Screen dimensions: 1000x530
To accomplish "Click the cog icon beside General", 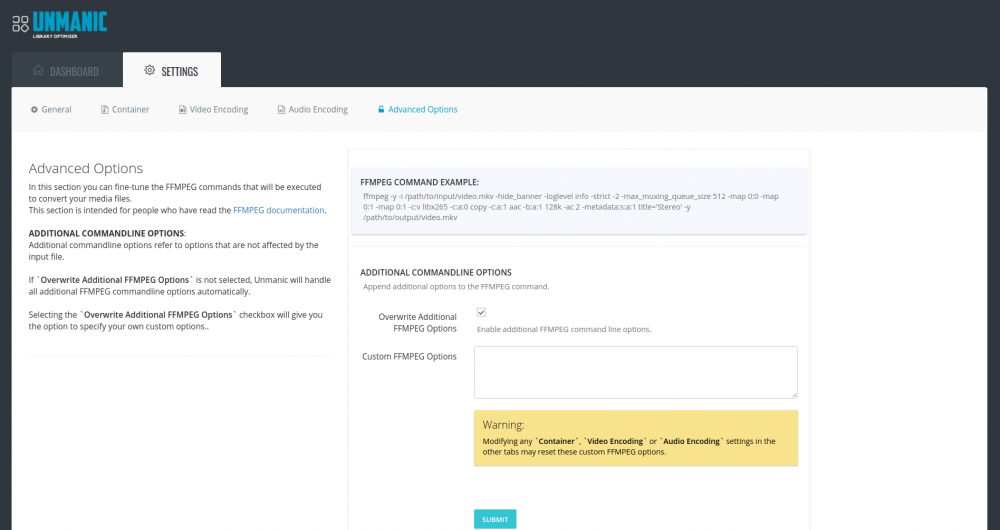I will point(34,110).
